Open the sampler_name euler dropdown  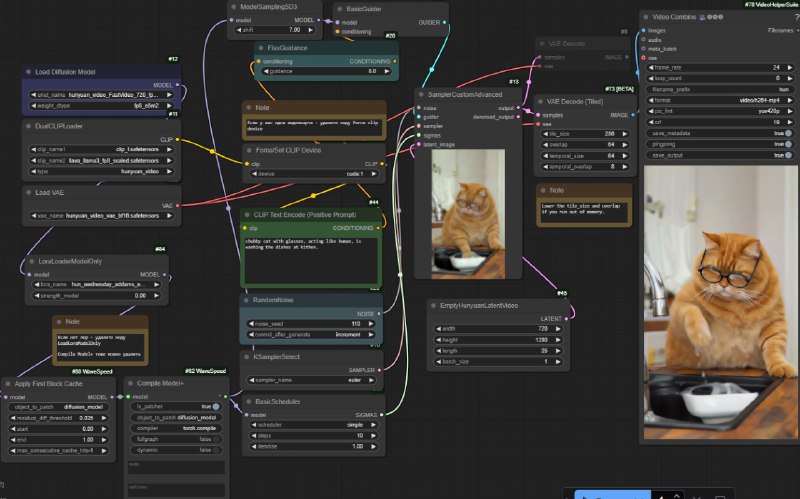[312, 380]
